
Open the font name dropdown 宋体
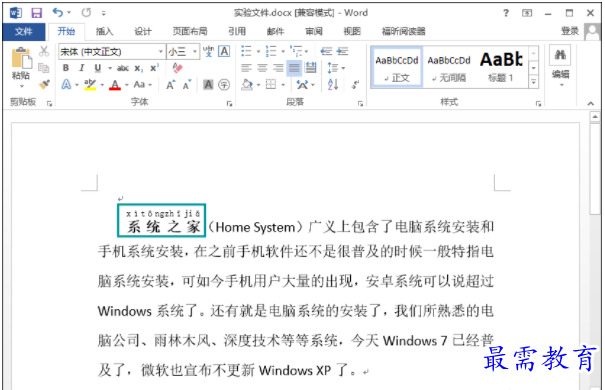[x=161, y=51]
